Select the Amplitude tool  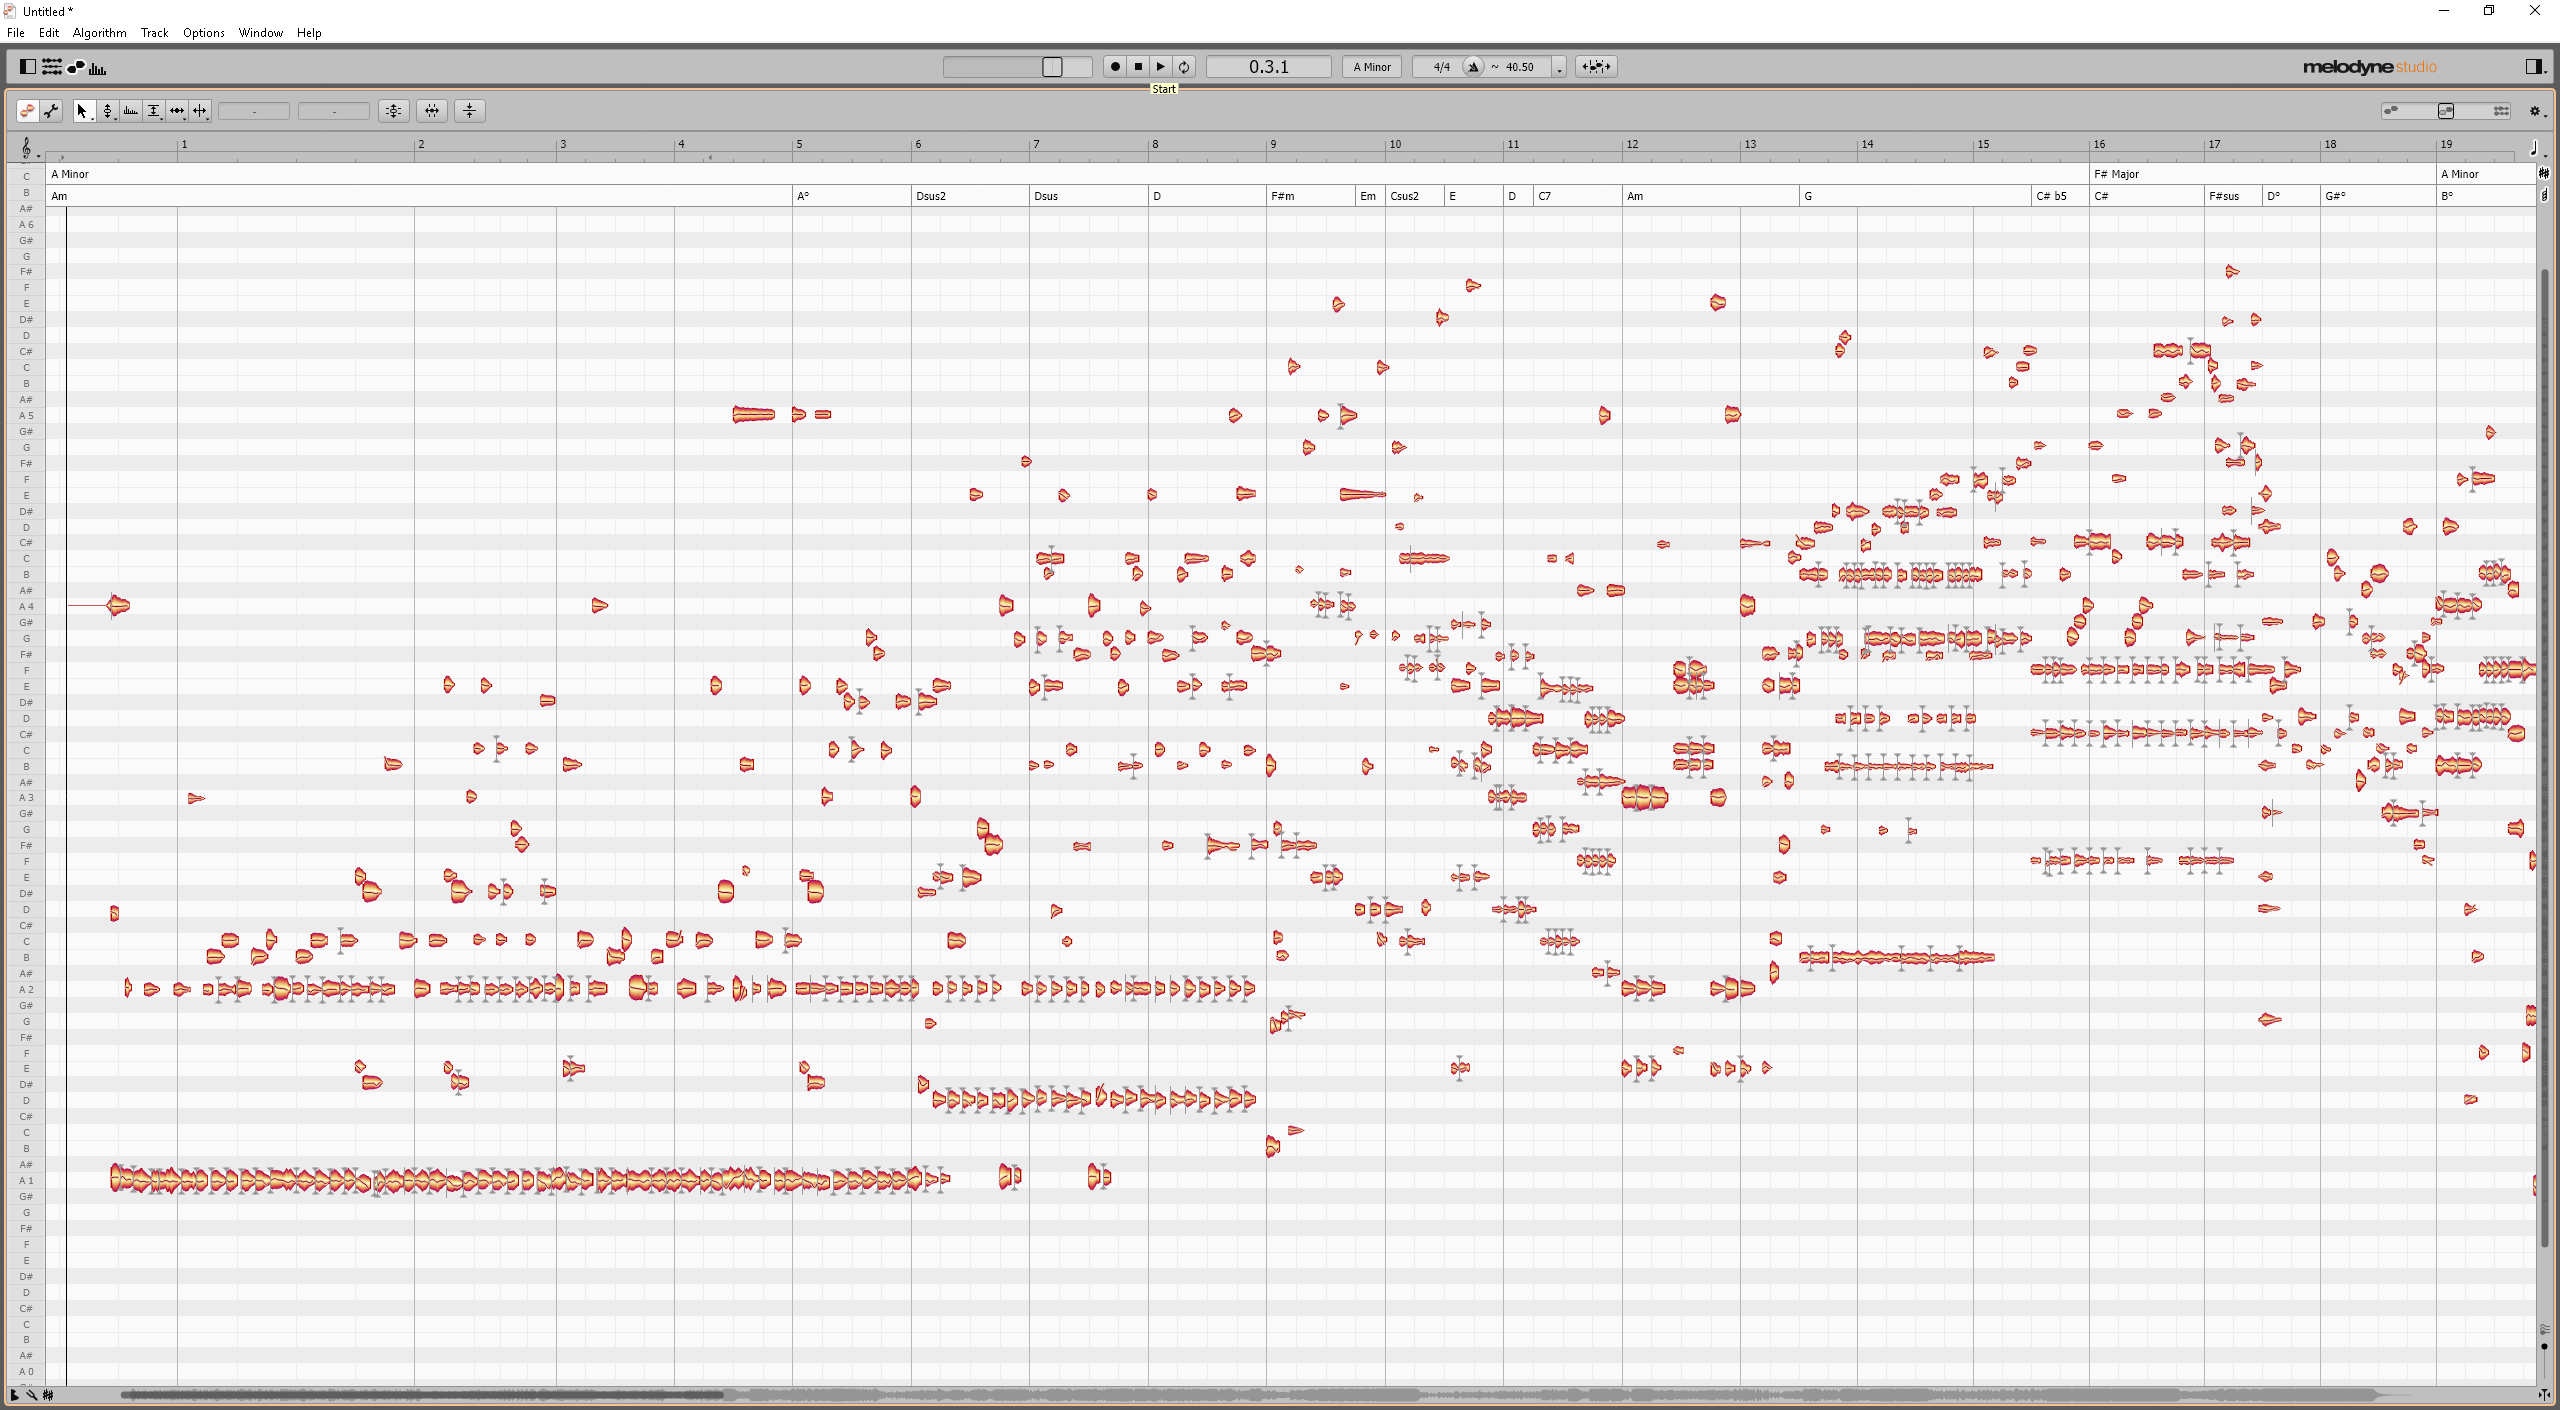coord(153,111)
